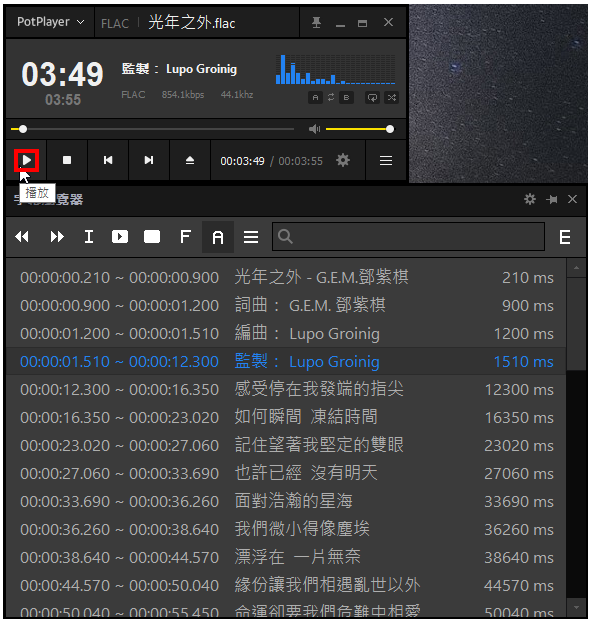Image resolution: width=594 pixels, height=624 pixels.
Task: Stop playback with the square button
Action: point(67,160)
